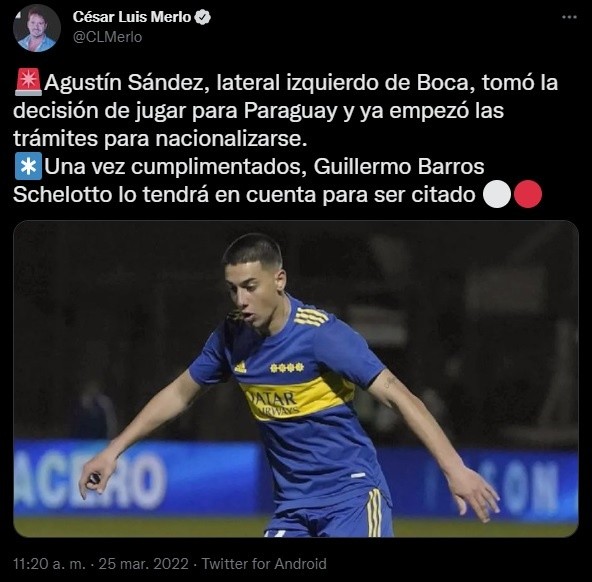This screenshot has width=592, height=582.
Task: Click the white circle emoji
Action: click(x=497, y=194)
